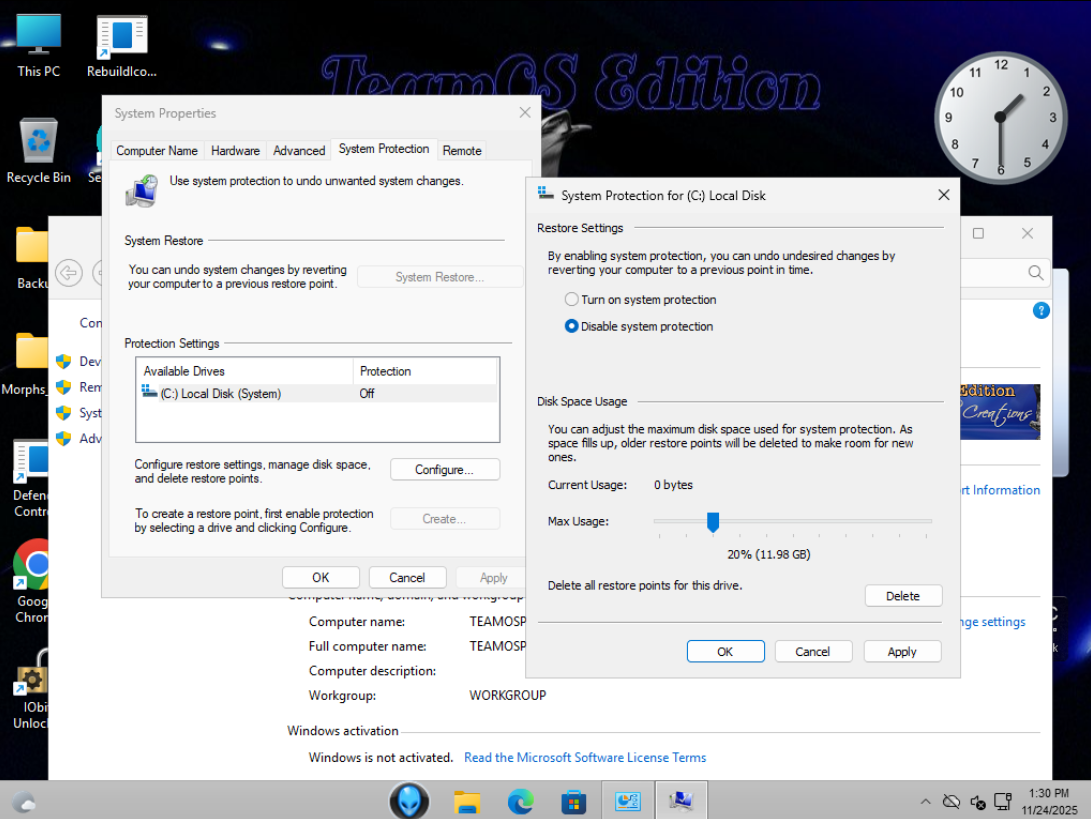Click the Control Panel help question icon
This screenshot has height=819, width=1091.
(x=1041, y=310)
